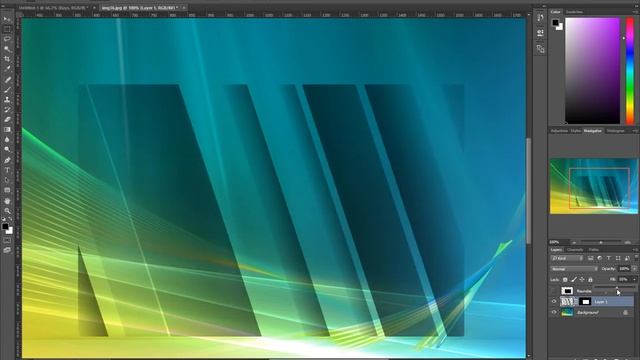
Task: Select the Eyedropper tool
Action: pyautogui.click(x=7, y=69)
